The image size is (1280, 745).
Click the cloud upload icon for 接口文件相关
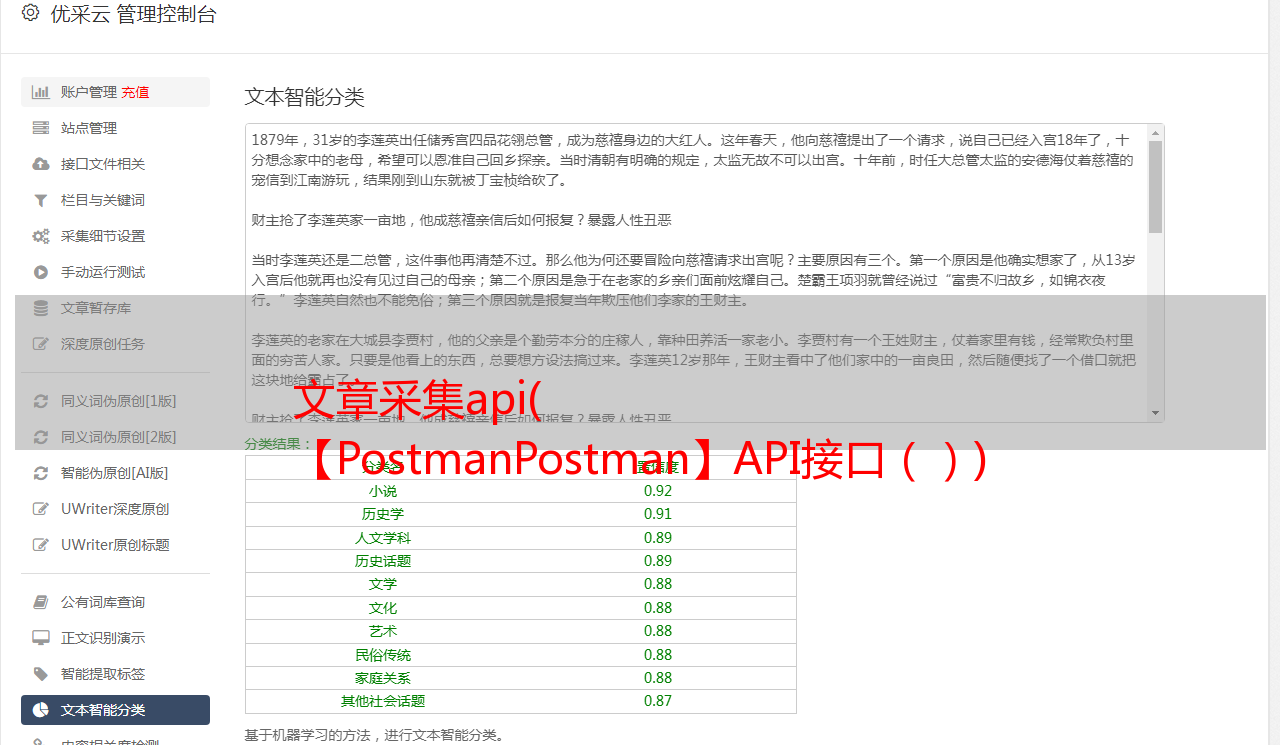click(41, 164)
